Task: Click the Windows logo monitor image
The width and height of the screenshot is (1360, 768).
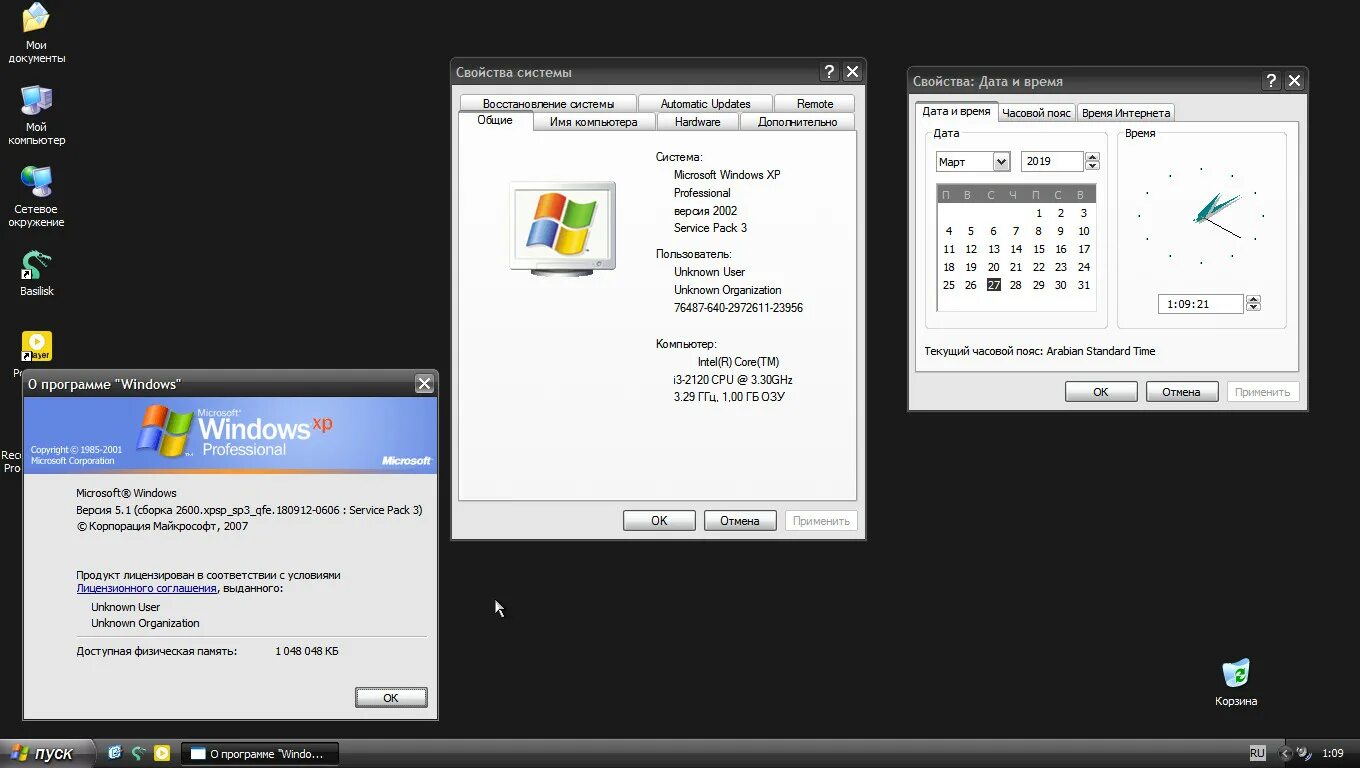Action: coord(561,228)
